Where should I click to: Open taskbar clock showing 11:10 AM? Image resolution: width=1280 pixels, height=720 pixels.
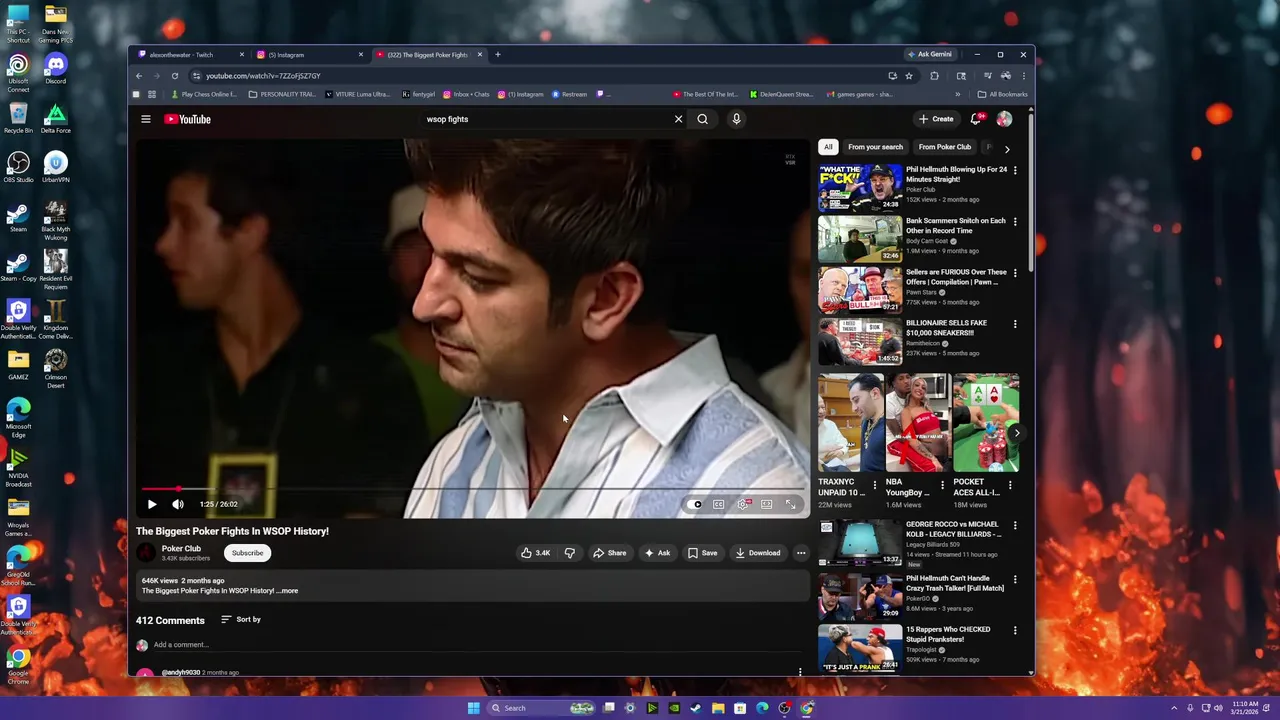(x=1245, y=708)
